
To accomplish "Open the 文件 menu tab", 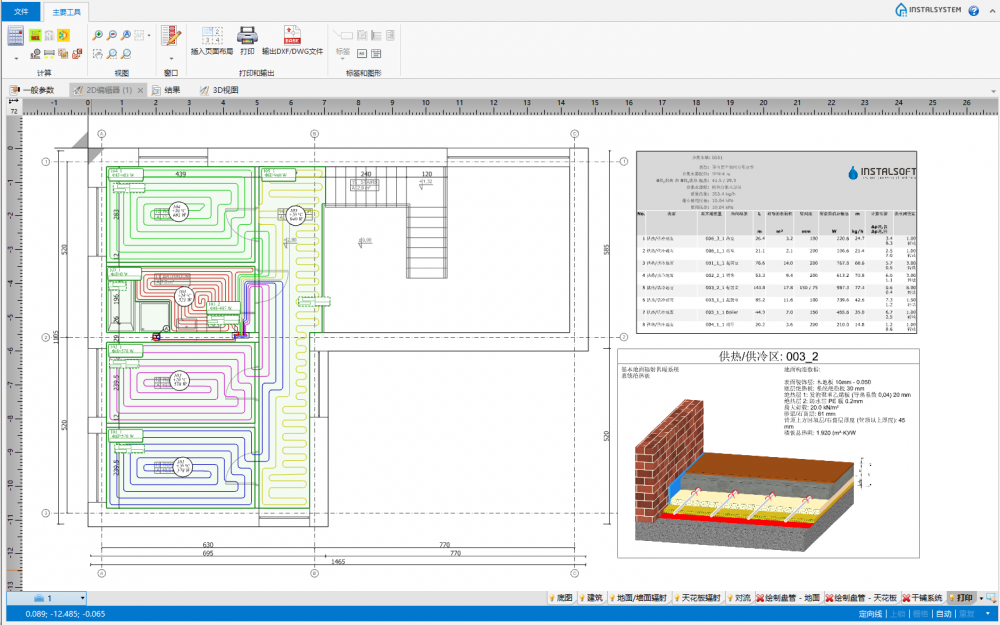I will (x=21, y=11).
